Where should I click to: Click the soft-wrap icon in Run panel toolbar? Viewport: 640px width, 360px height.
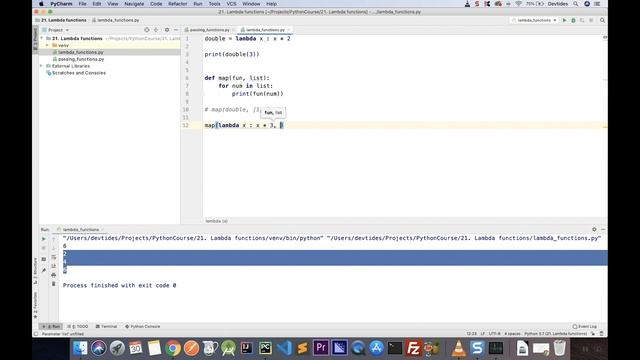click(53, 257)
